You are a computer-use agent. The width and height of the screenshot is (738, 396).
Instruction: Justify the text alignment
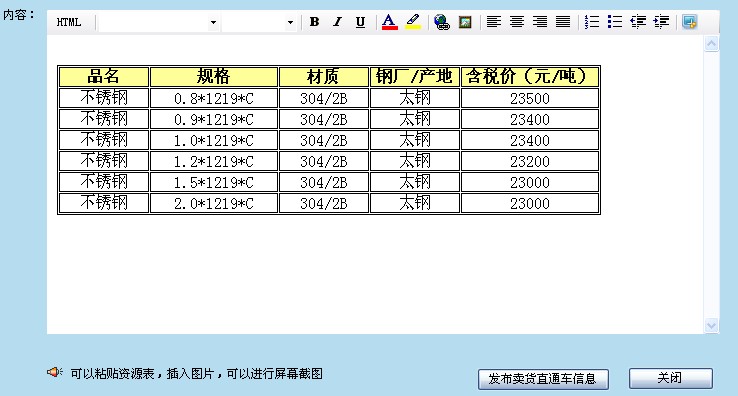[563, 22]
